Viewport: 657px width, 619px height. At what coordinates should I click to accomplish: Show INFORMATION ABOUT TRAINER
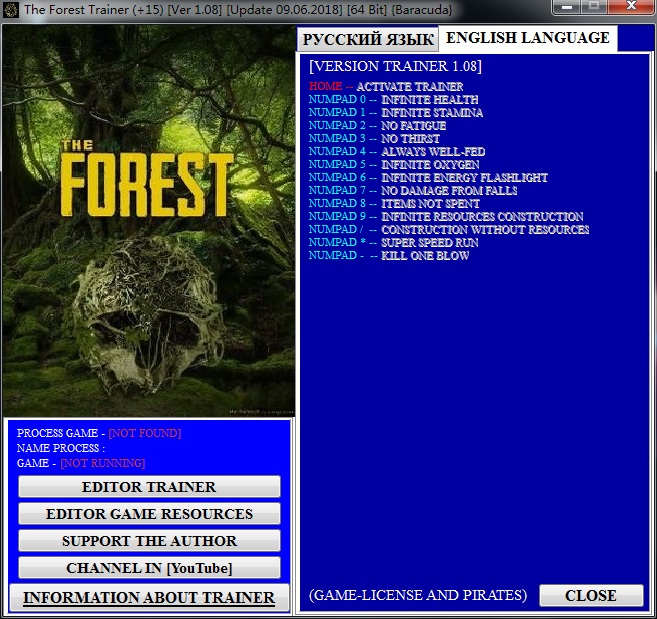(149, 598)
